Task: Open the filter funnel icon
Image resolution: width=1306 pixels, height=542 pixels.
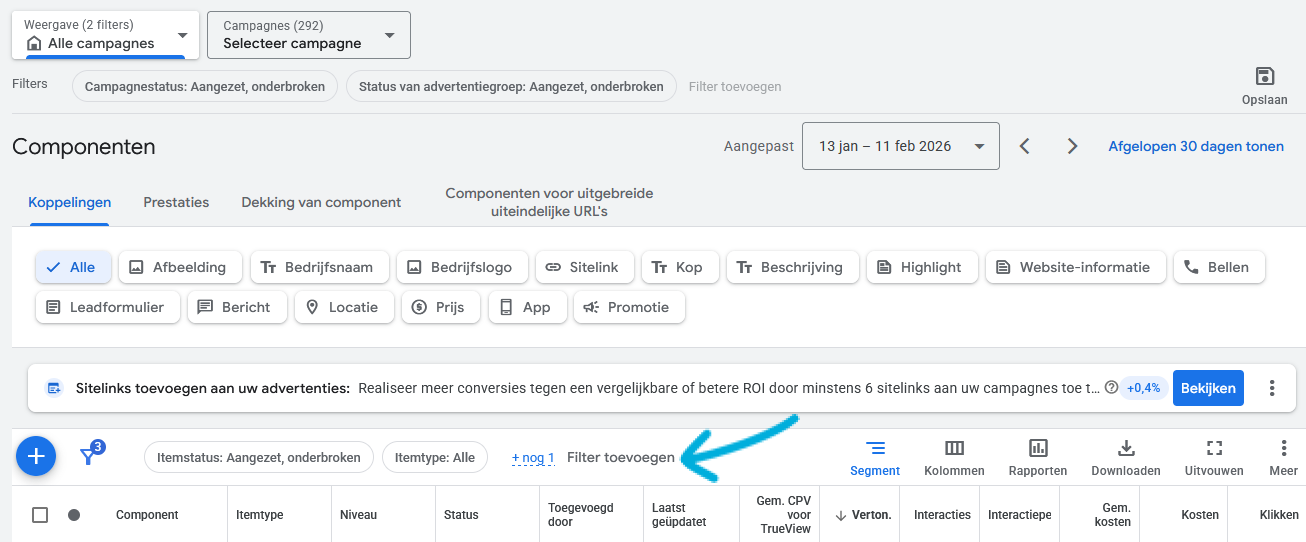Action: [x=89, y=456]
